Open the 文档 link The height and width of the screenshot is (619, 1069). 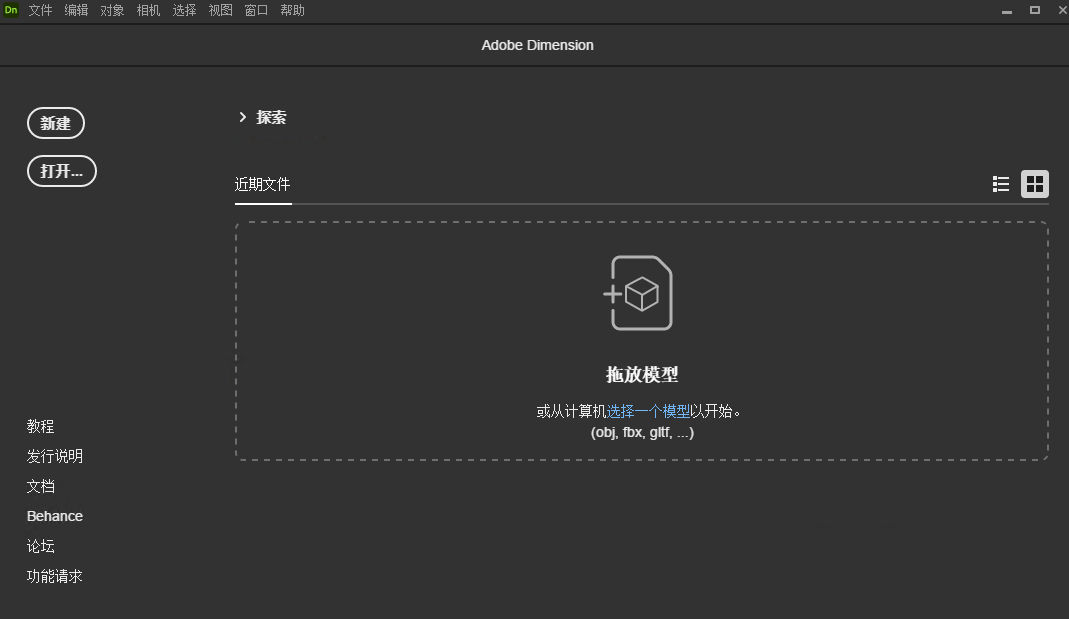pyautogui.click(x=40, y=486)
